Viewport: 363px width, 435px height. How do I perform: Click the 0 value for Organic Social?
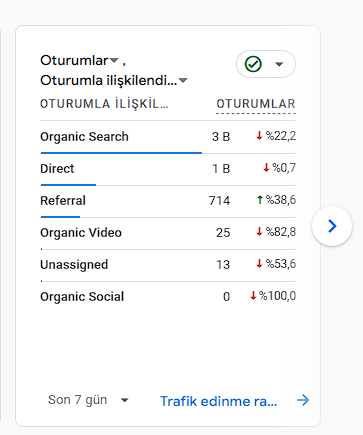227,297
